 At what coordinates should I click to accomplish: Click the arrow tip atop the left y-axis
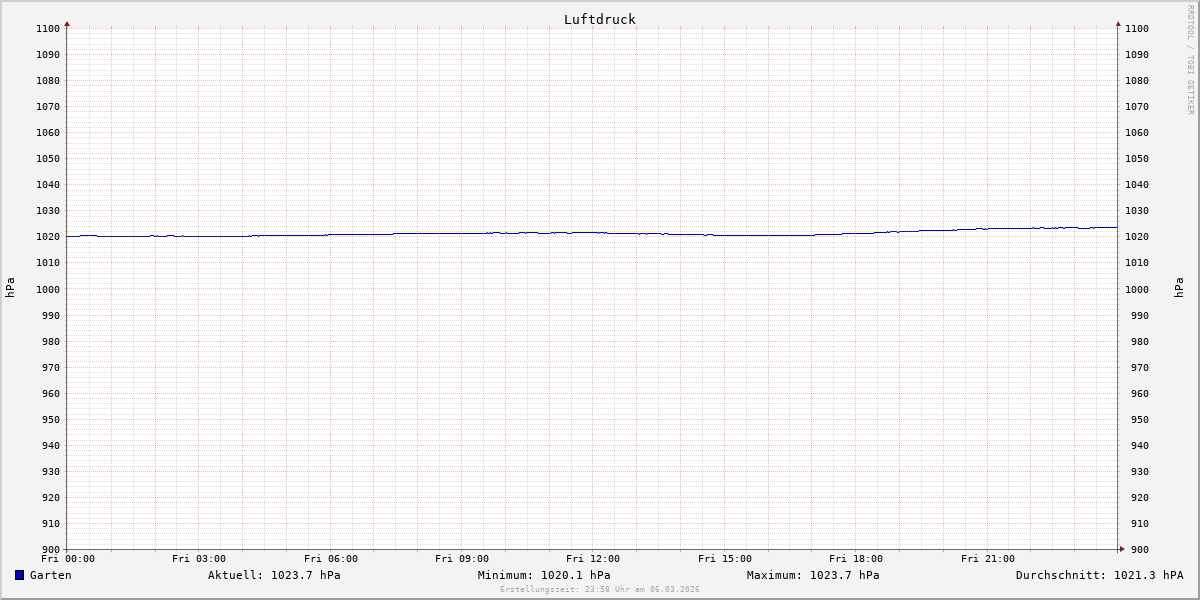[x=67, y=23]
